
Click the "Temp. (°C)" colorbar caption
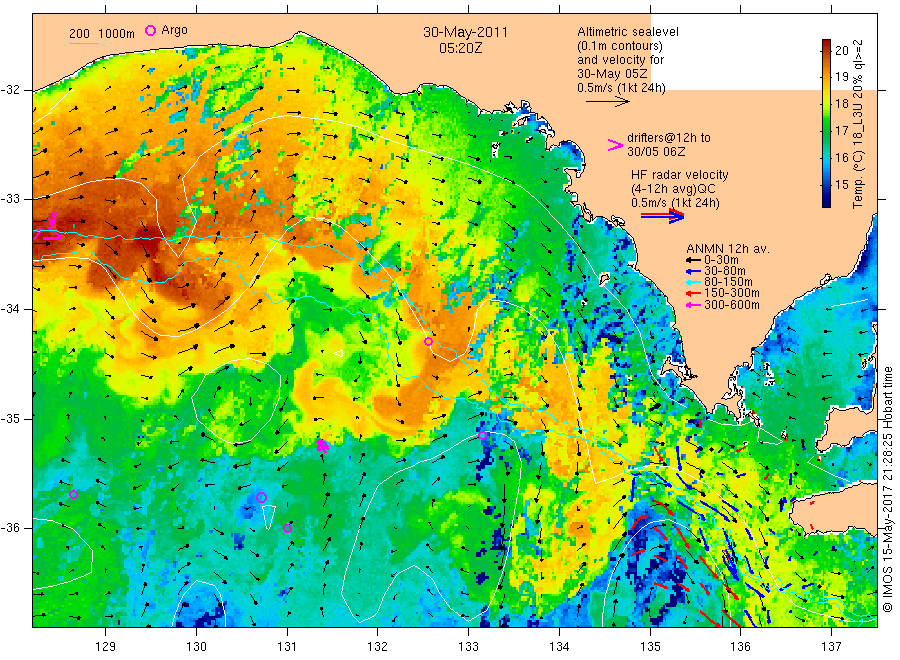[x=858, y=179]
